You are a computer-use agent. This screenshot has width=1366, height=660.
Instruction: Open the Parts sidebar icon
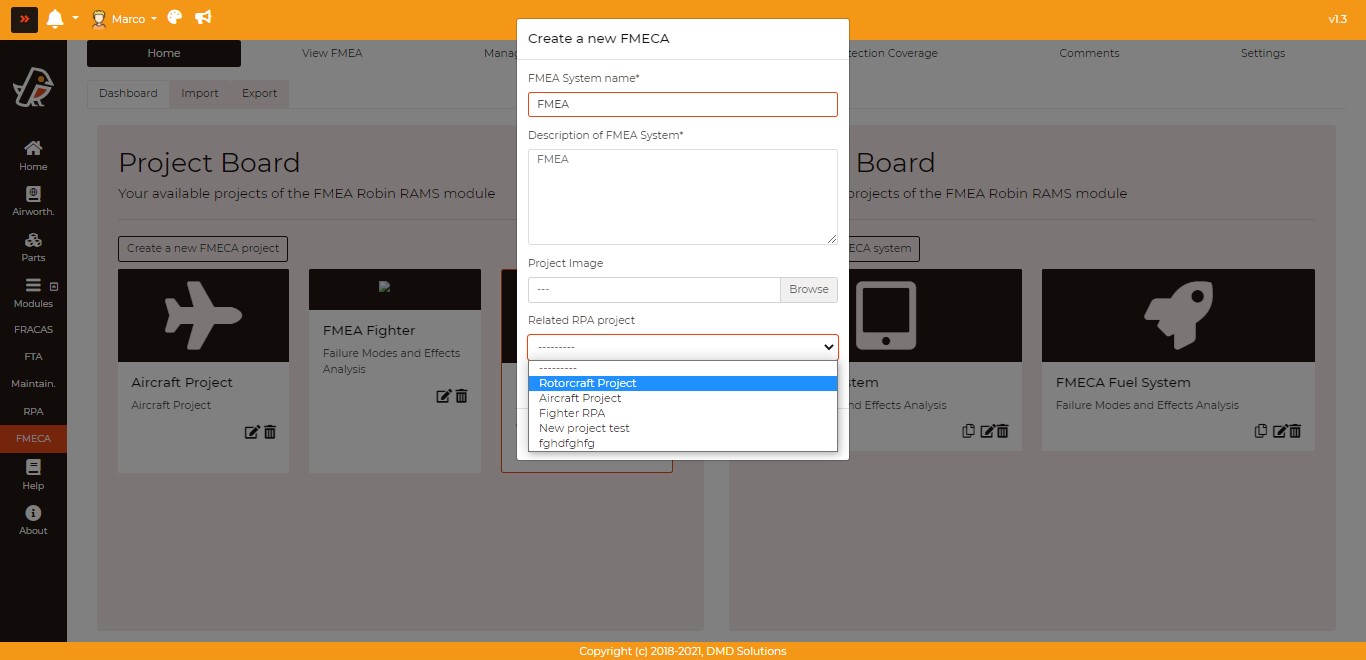(33, 247)
